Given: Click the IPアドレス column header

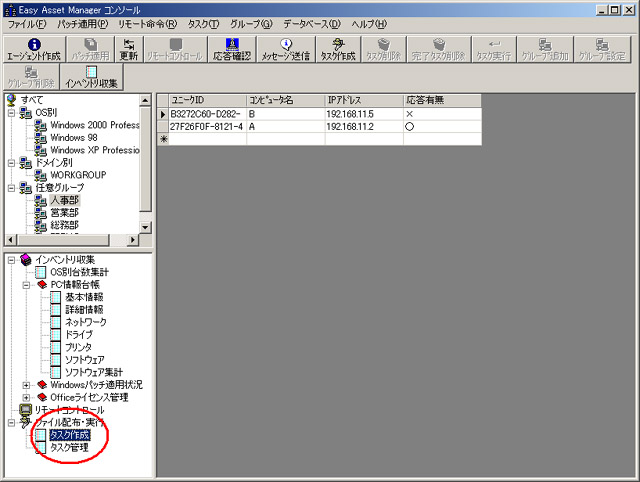Looking at the screenshot, I should click(x=364, y=100).
